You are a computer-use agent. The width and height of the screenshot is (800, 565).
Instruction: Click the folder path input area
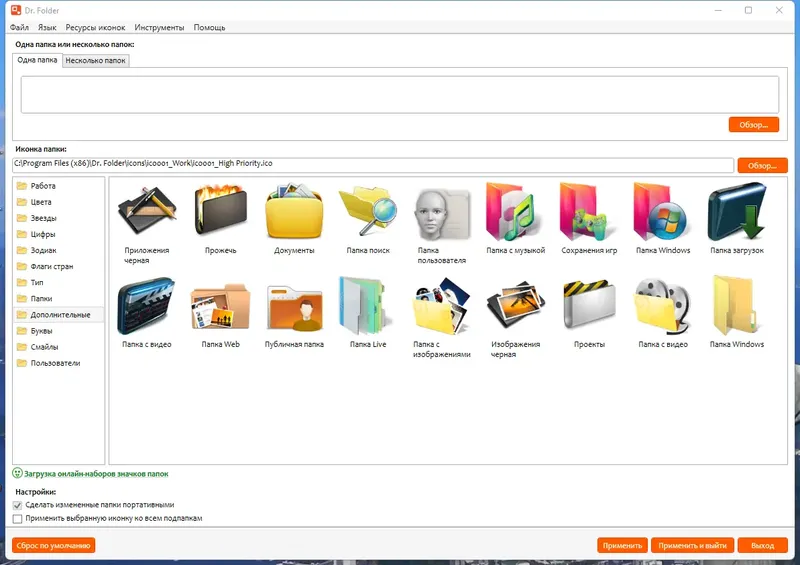click(x=399, y=94)
